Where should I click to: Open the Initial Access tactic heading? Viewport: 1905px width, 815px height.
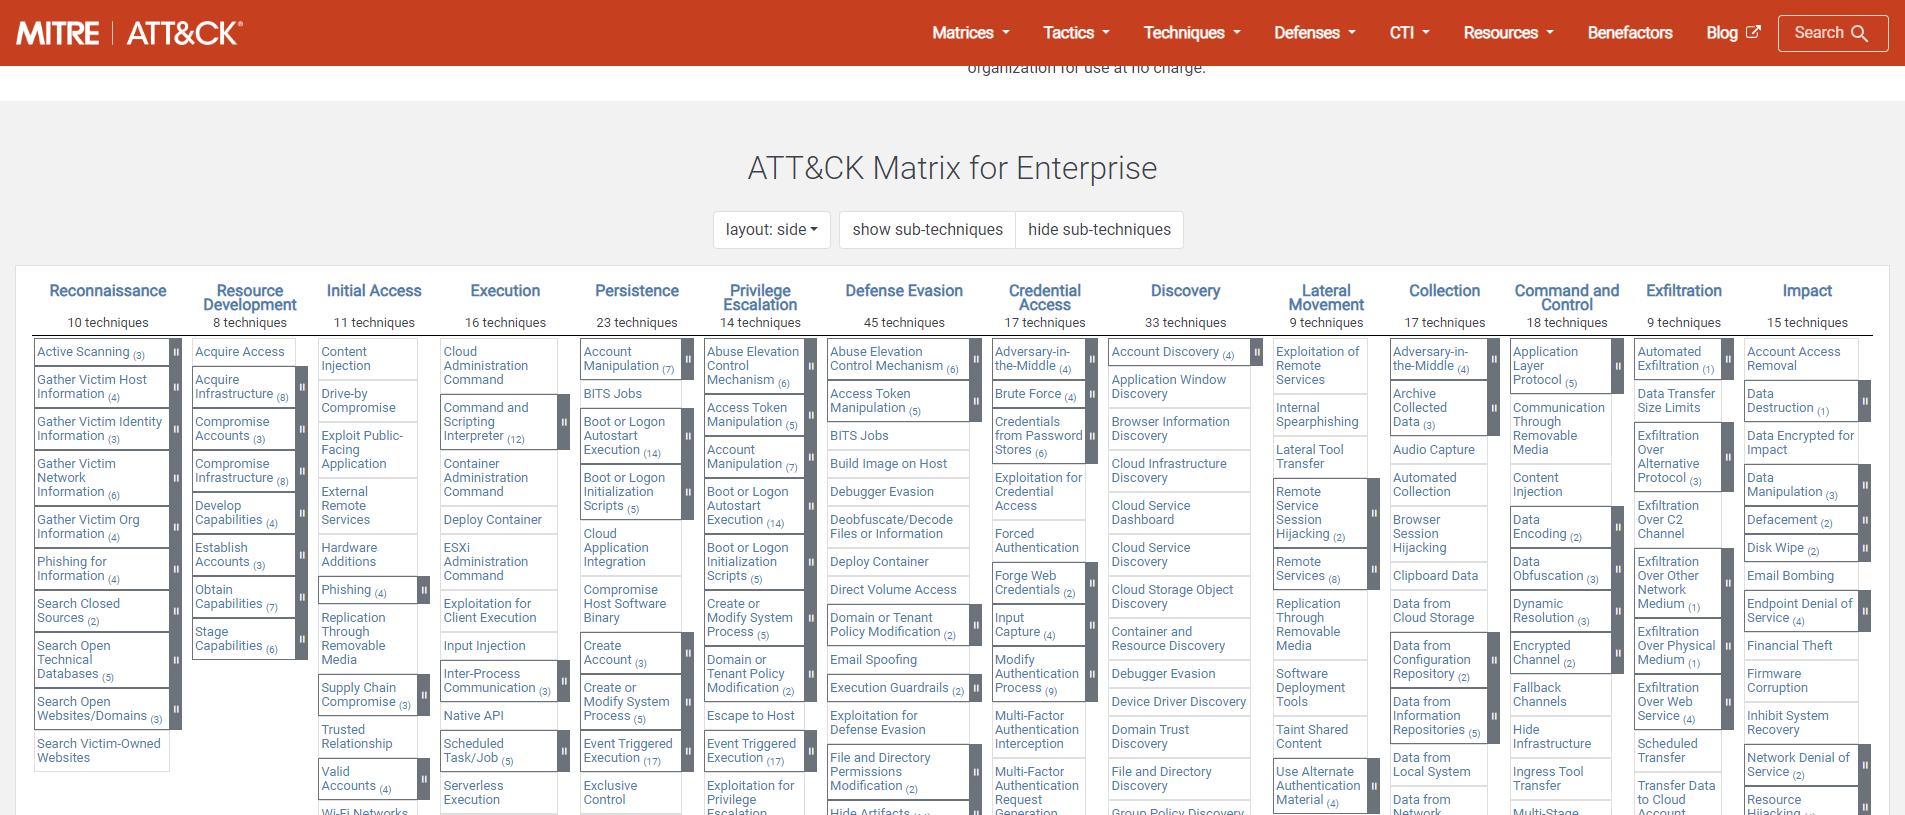point(374,291)
